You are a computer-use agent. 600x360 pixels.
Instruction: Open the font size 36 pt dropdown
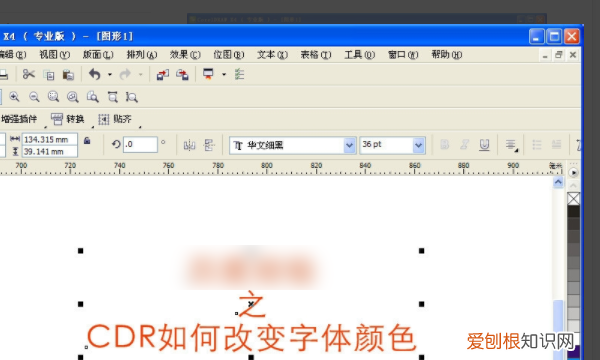pyautogui.click(x=418, y=145)
